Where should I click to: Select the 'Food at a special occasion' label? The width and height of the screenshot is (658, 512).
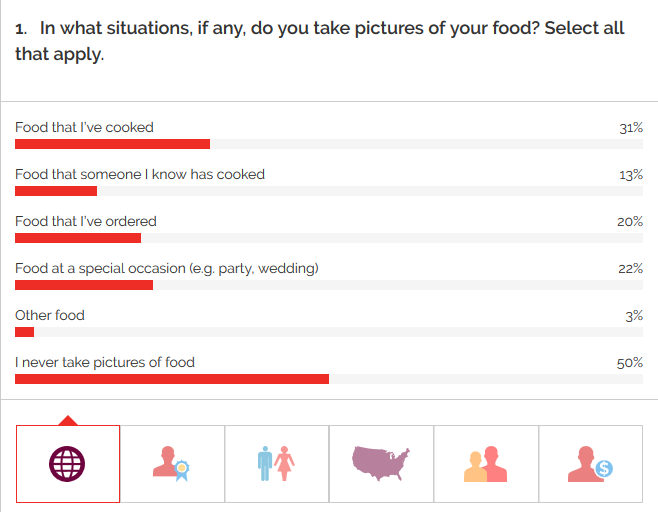pos(166,268)
